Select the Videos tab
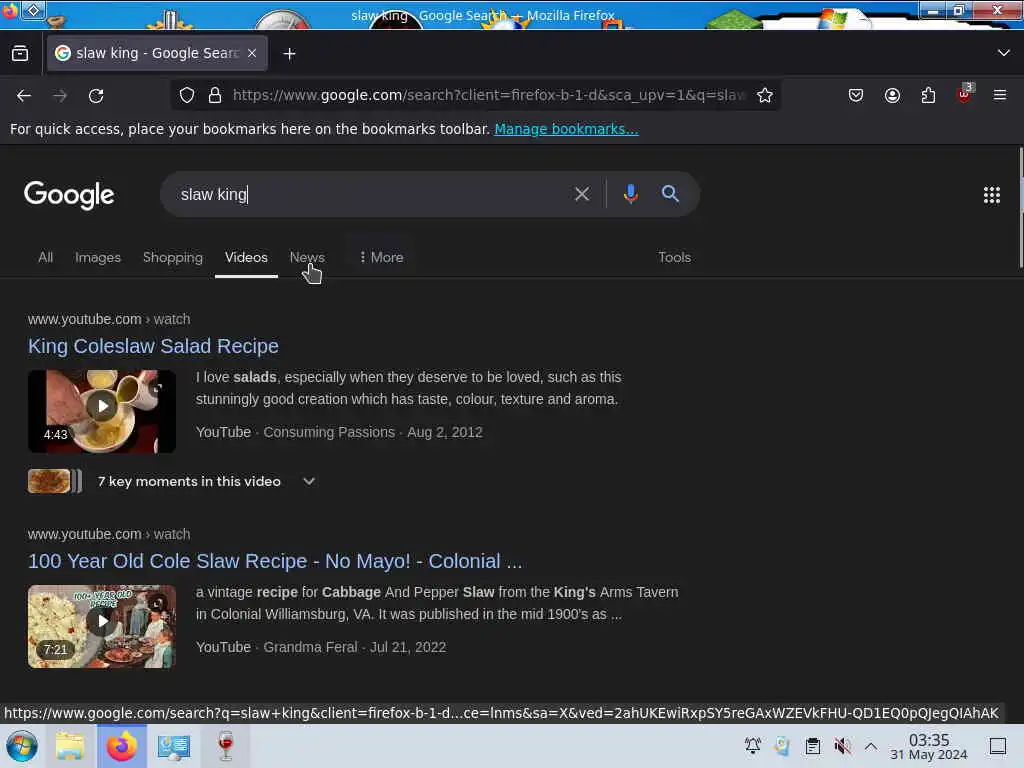 (246, 257)
